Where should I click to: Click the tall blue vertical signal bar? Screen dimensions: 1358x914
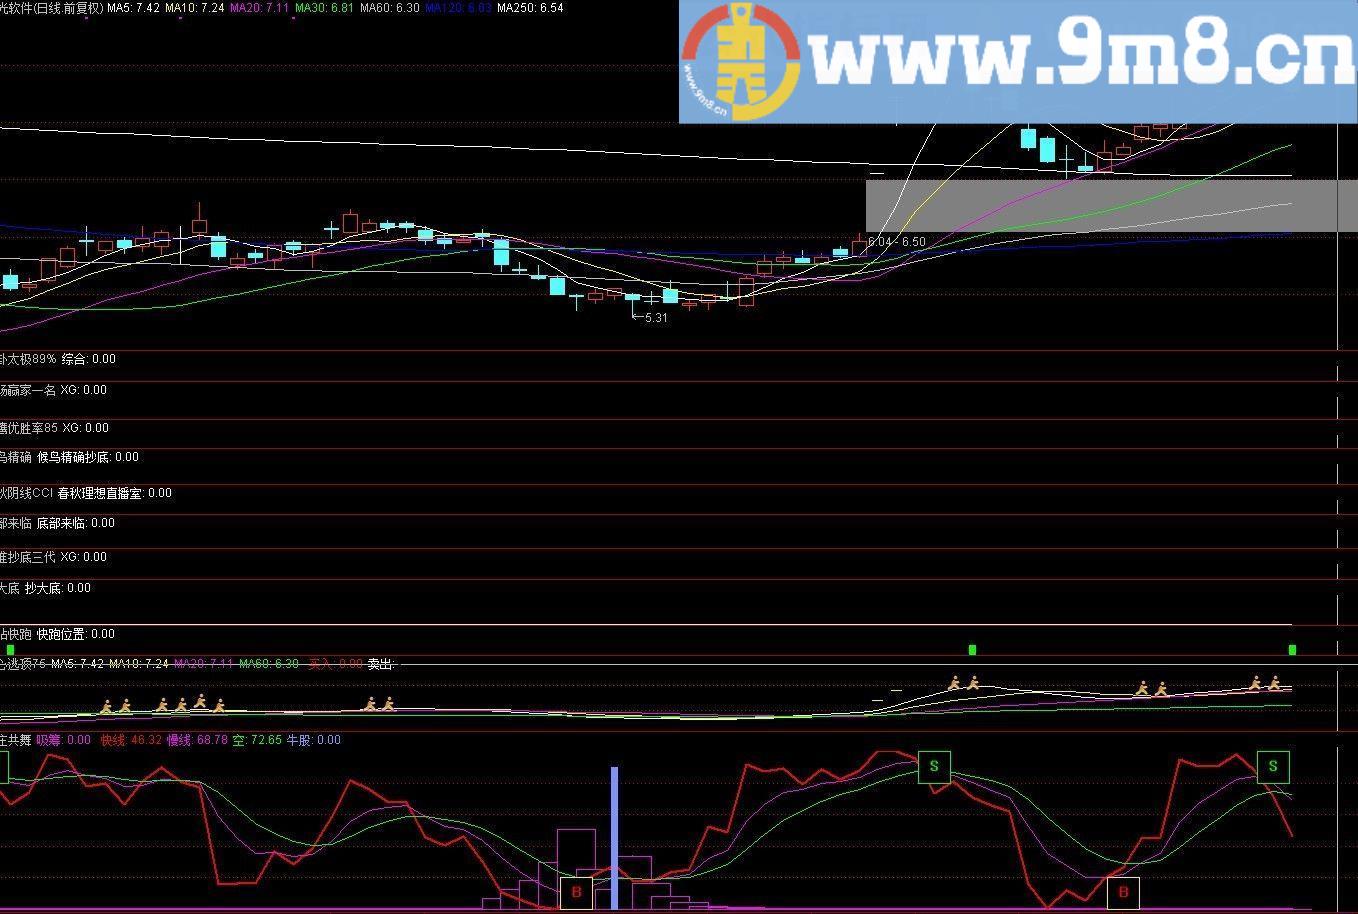[x=614, y=838]
